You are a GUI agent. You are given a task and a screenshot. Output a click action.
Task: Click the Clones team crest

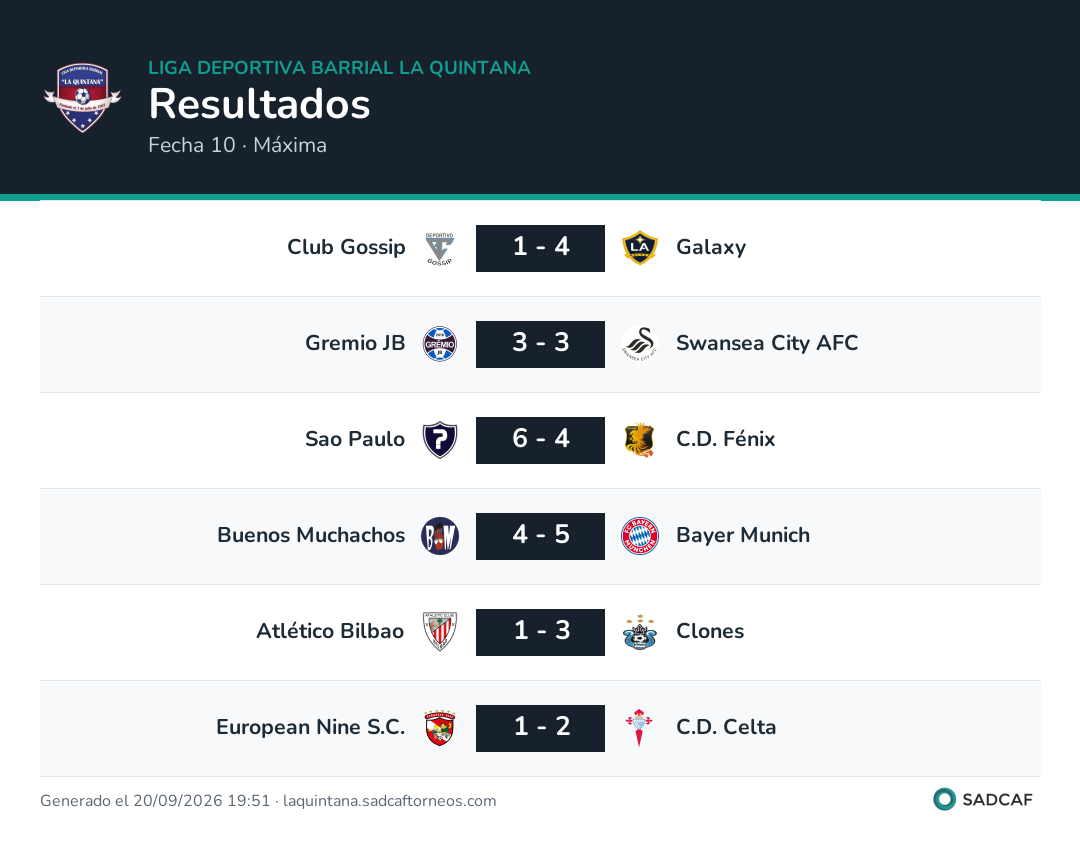coord(640,632)
